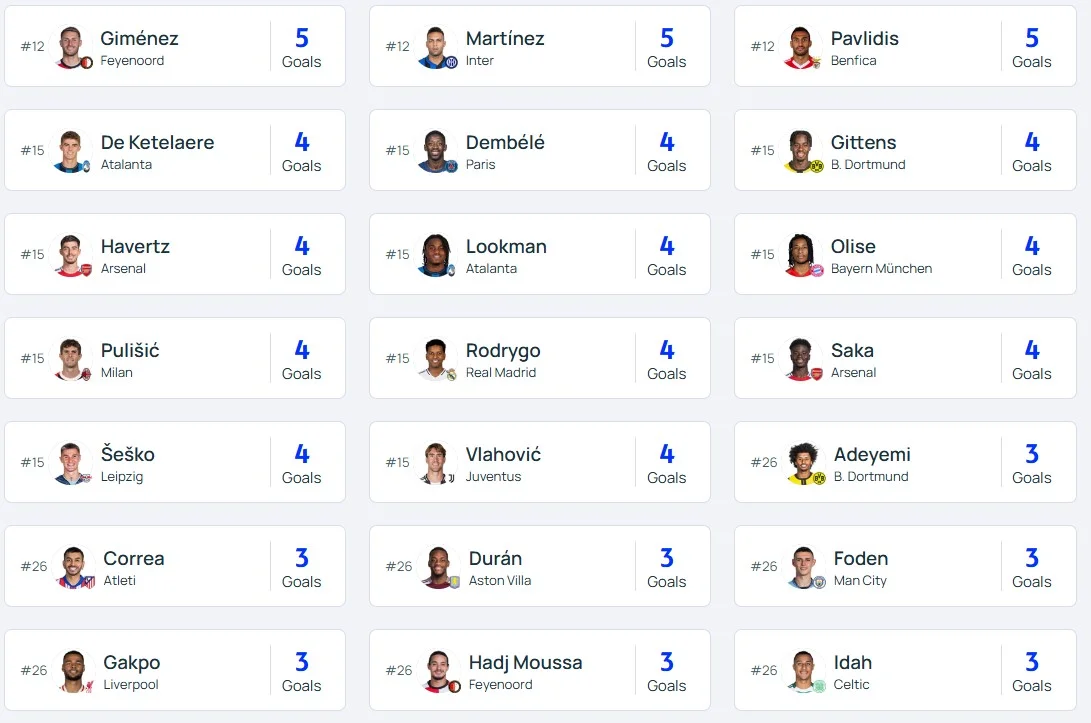The width and height of the screenshot is (1091, 723).
Task: Open the De Ketelaere name link
Action: click(x=157, y=143)
